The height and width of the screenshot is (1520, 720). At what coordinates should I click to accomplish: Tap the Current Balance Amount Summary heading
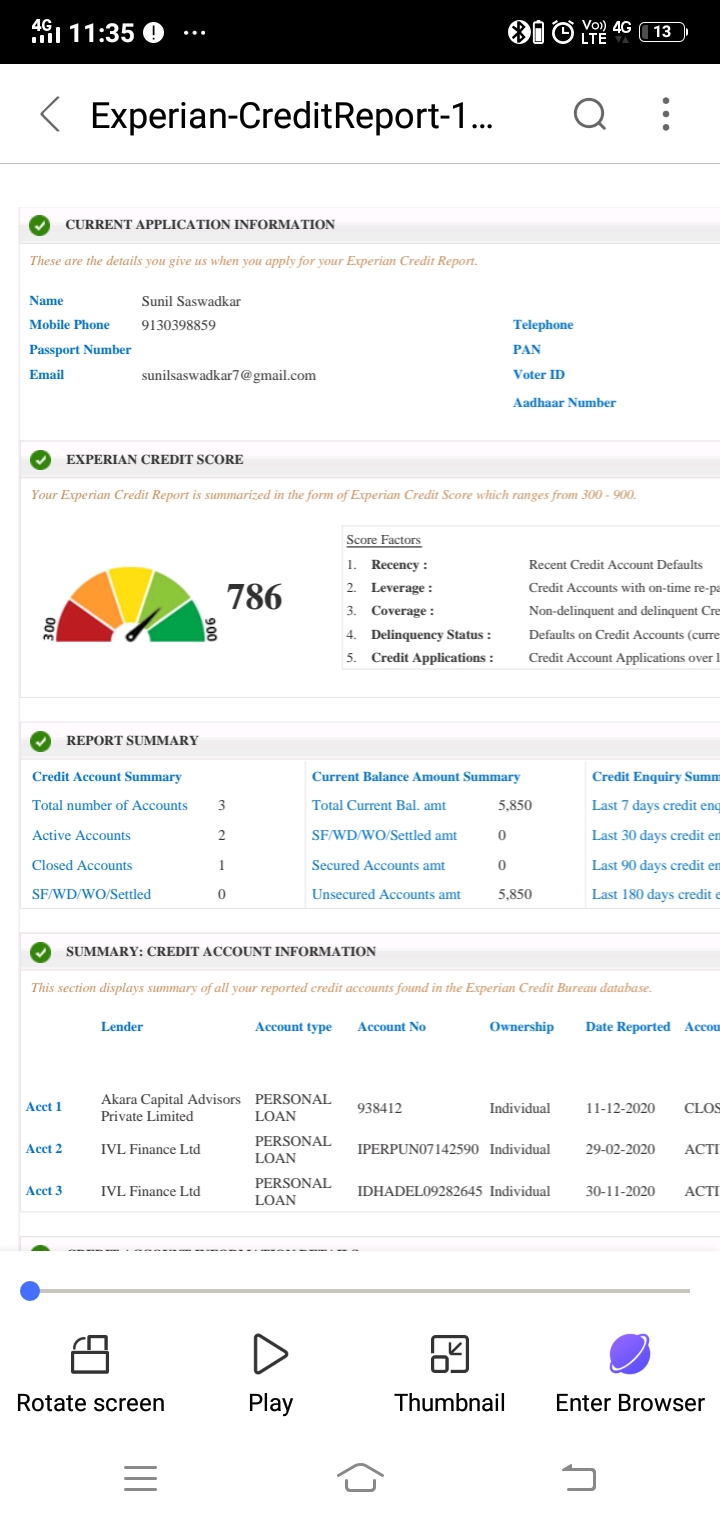[x=416, y=777]
